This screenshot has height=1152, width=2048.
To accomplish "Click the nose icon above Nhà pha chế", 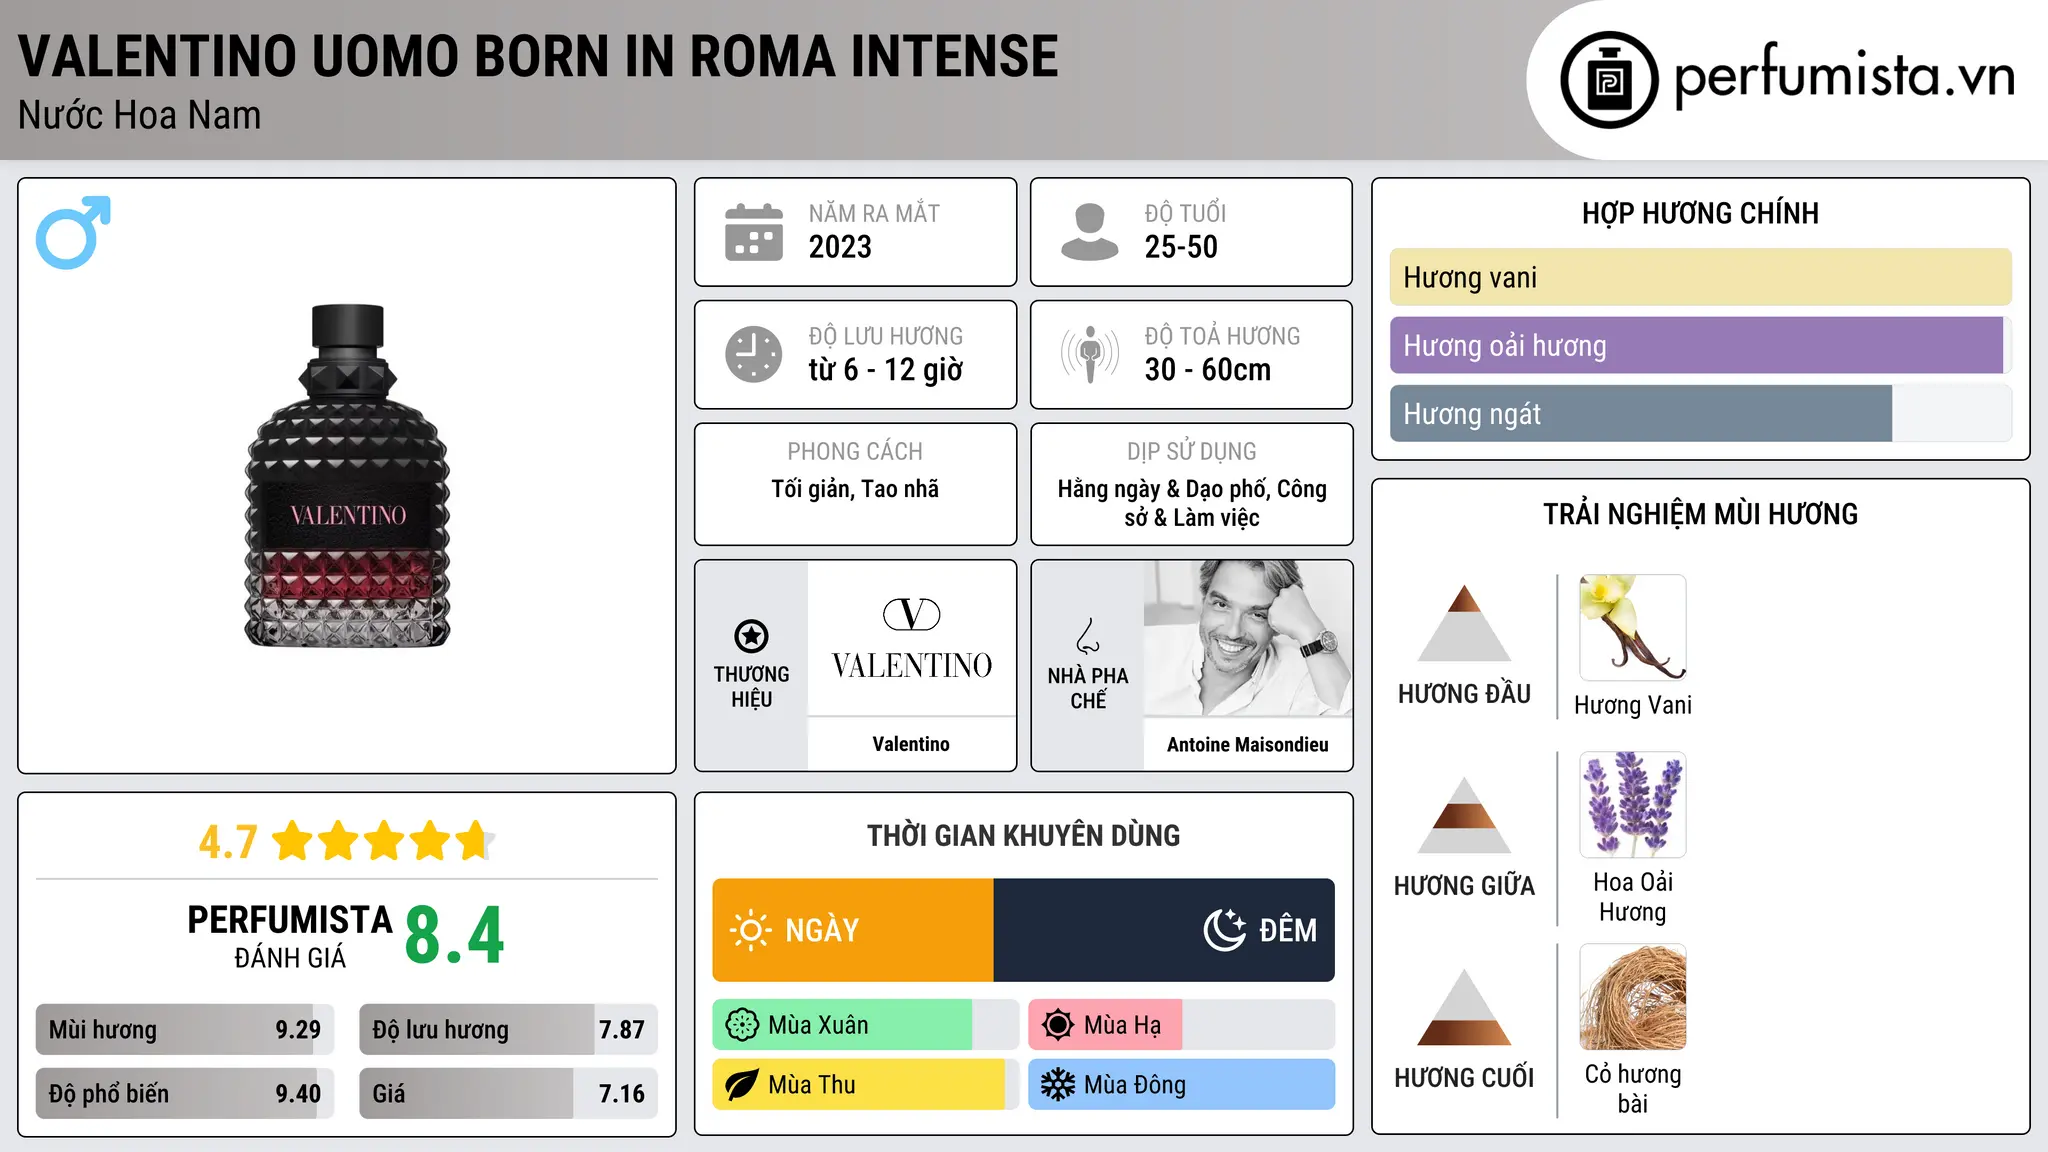I will (1088, 636).
